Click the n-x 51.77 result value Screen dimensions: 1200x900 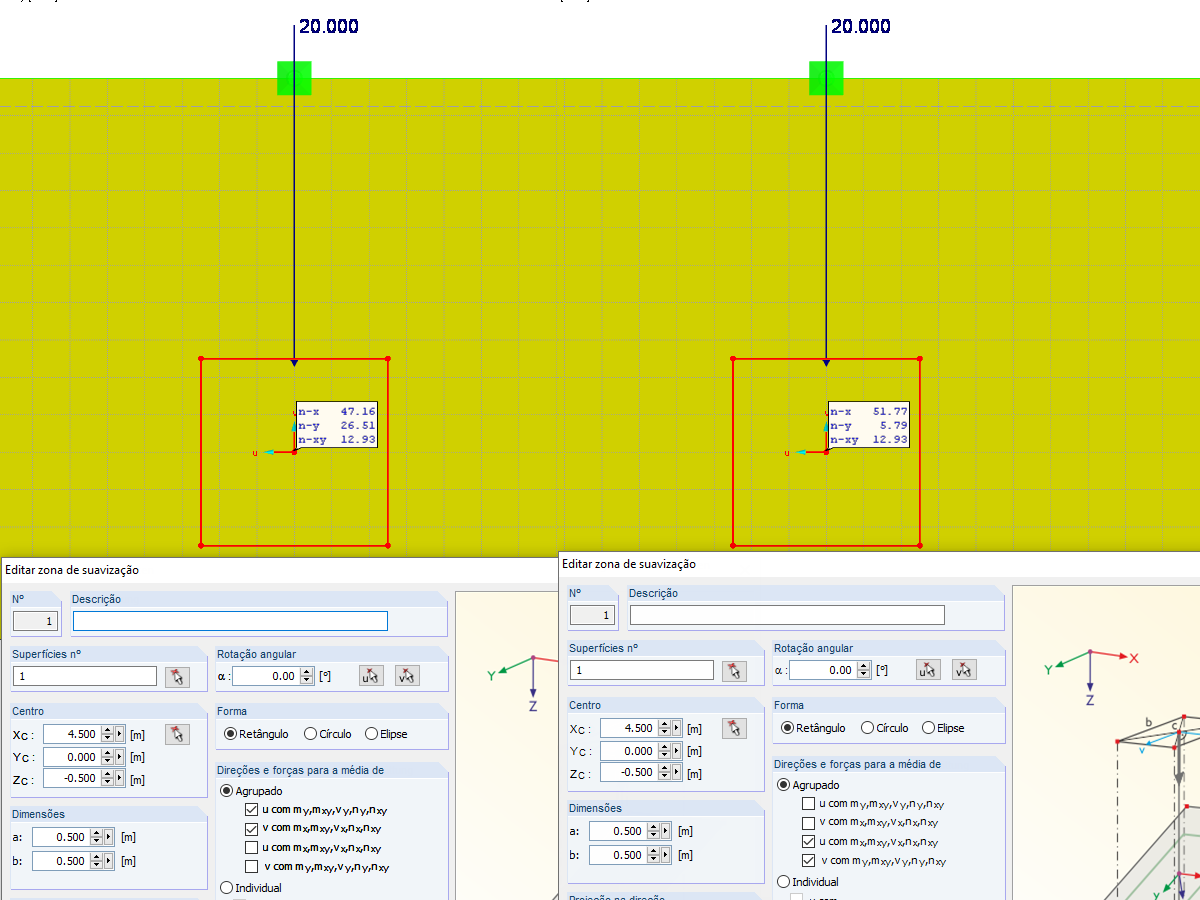point(890,411)
